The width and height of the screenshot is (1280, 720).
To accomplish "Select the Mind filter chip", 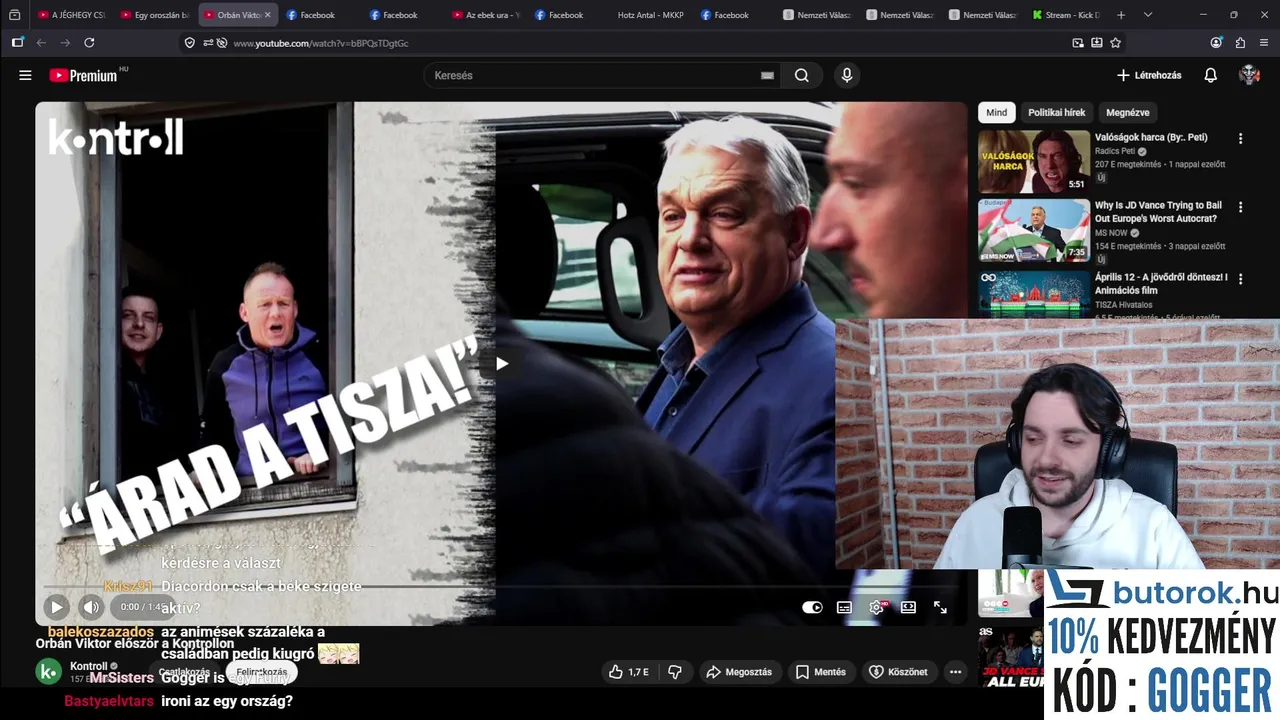I will tap(996, 112).
